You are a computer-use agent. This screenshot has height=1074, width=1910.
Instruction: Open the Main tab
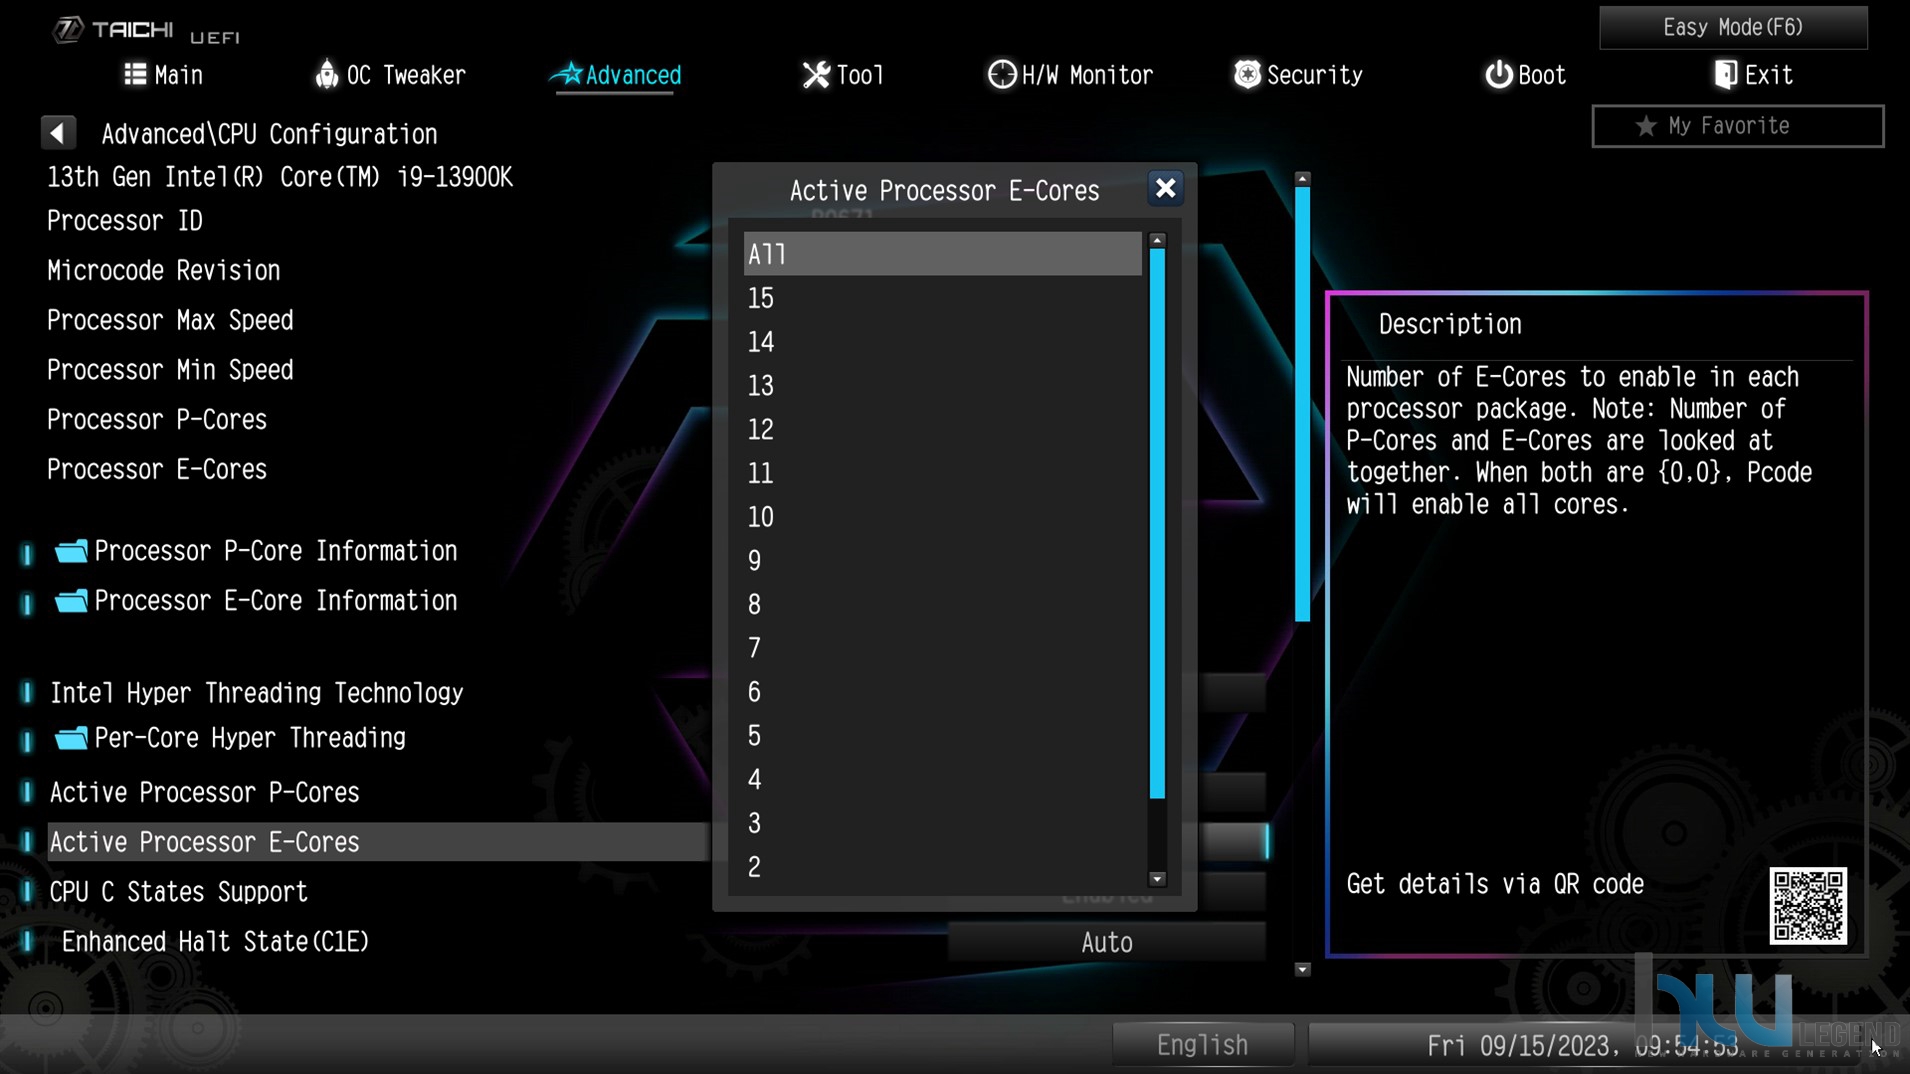point(163,75)
